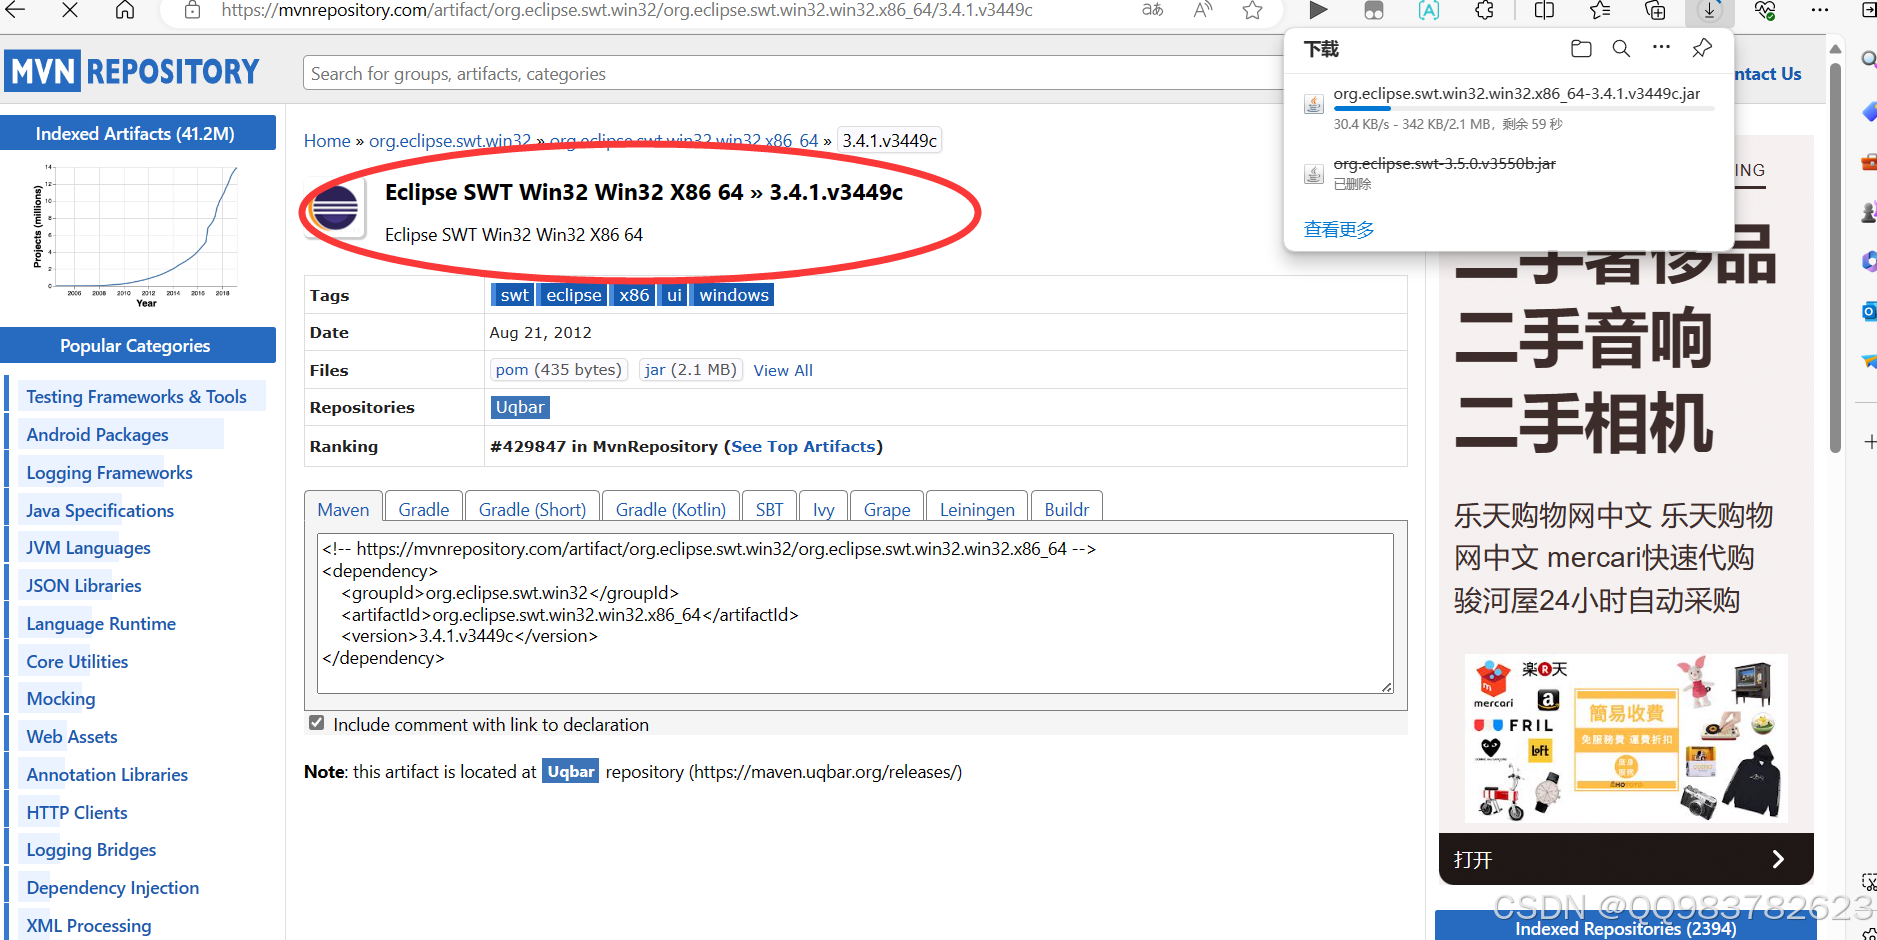
Task: Click the Home breadcrumb link
Action: 327,141
